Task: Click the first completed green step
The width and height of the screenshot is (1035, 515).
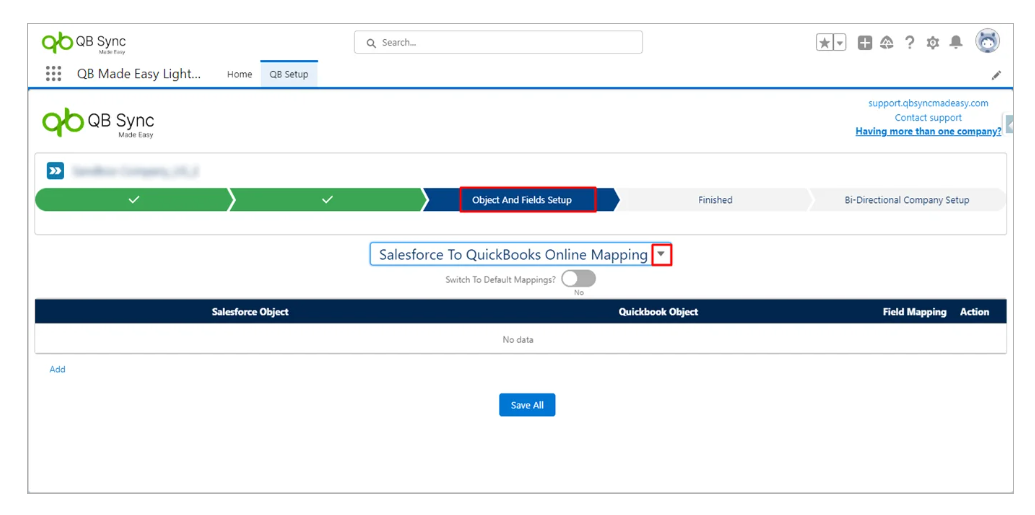Action: [133, 199]
